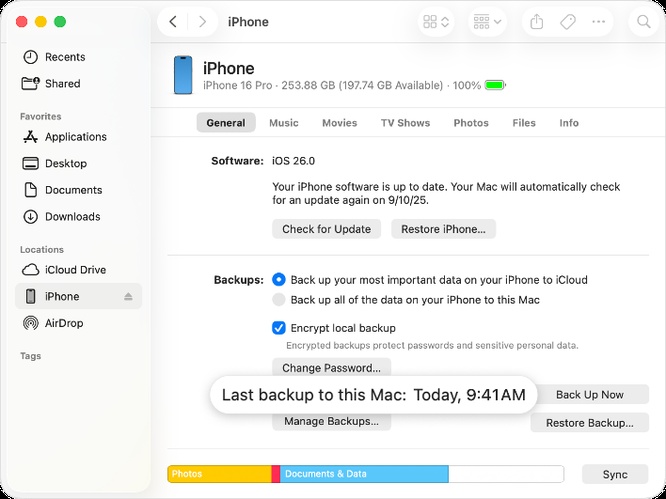The image size is (666, 499).
Task: Switch to the Files tab
Action: click(524, 123)
